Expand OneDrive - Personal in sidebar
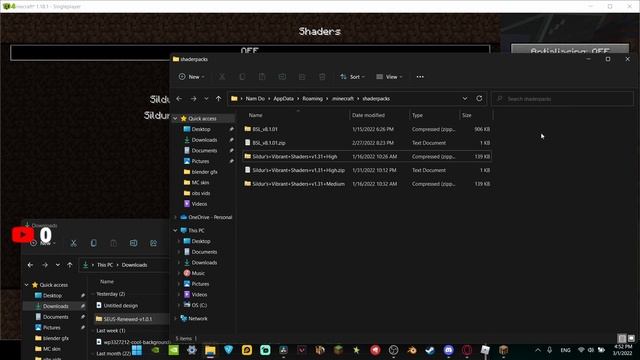640x360 pixels. pos(176,217)
